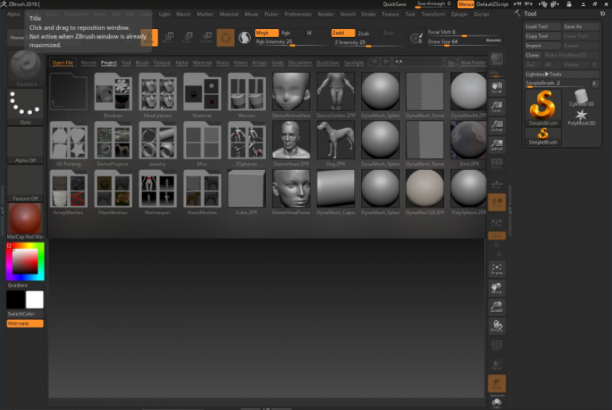Screen dimensions: 612x410
Task: Click the Zoom magnifier icon on right shelf
Action: pos(497,106)
